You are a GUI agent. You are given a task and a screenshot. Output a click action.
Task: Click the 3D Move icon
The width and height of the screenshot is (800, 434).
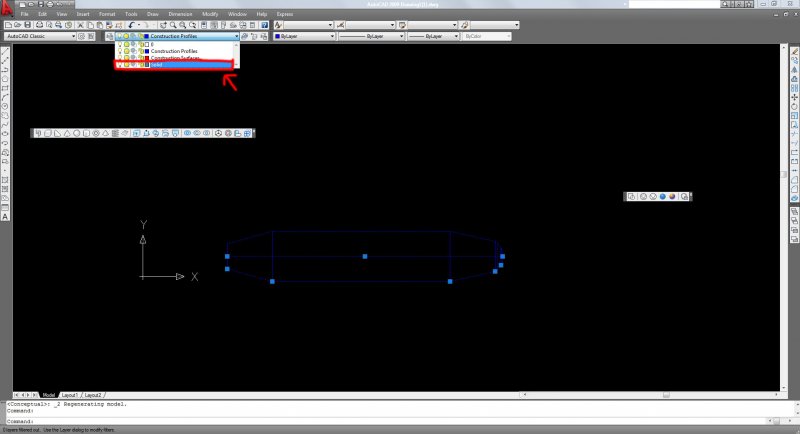(218, 133)
